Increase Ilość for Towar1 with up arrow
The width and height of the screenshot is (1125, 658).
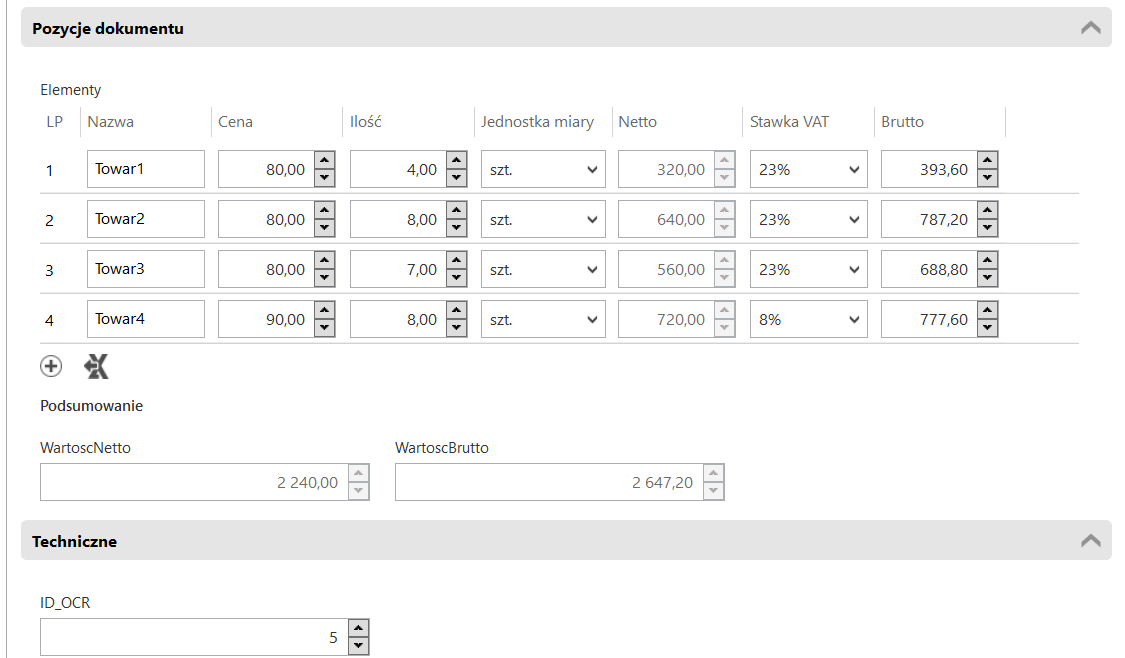pos(456,161)
